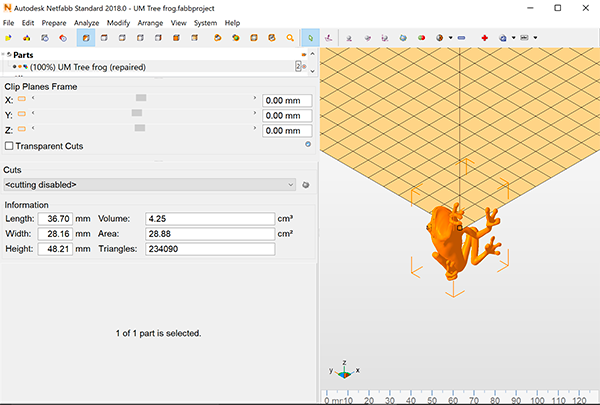This screenshot has height=405, width=600.
Task: Click the blue gear sphere icon
Action: 503,38
